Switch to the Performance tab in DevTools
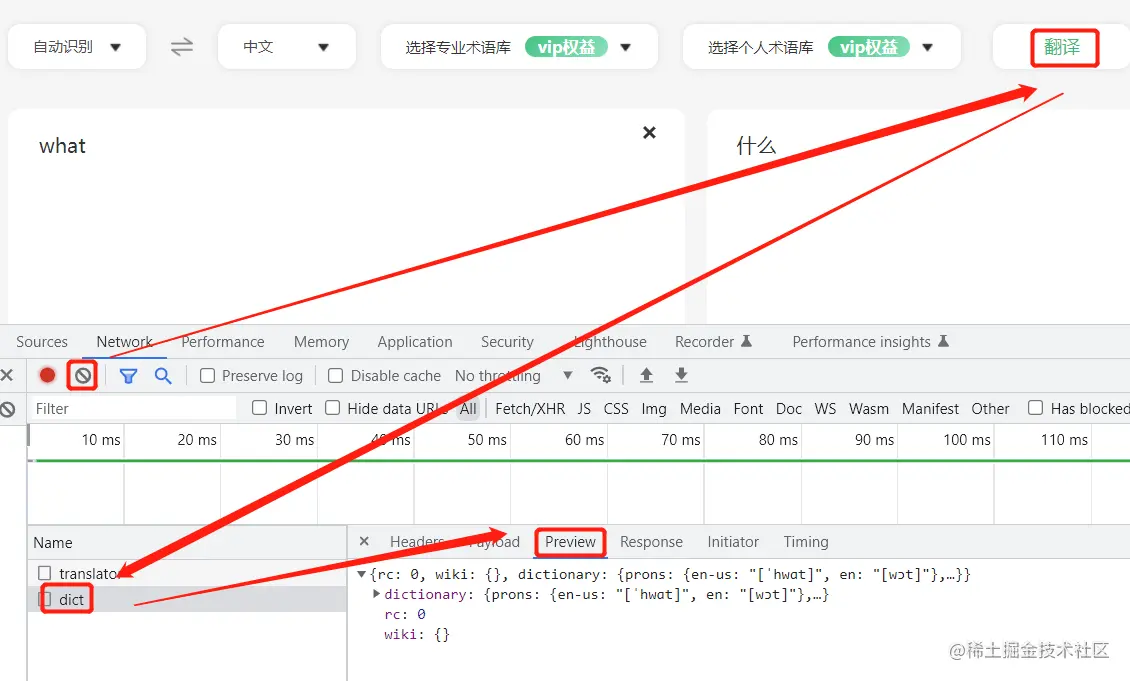The width and height of the screenshot is (1130, 681). pyautogui.click(x=223, y=342)
